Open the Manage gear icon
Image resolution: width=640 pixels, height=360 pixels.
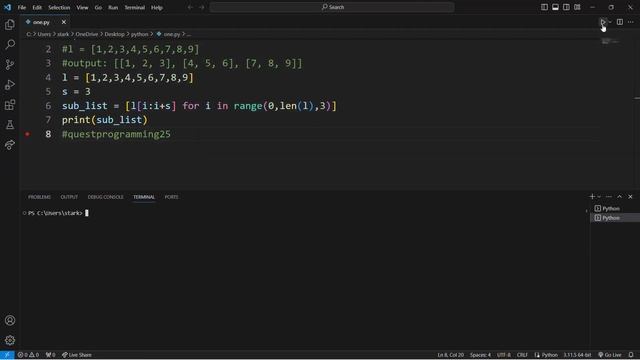point(10,340)
